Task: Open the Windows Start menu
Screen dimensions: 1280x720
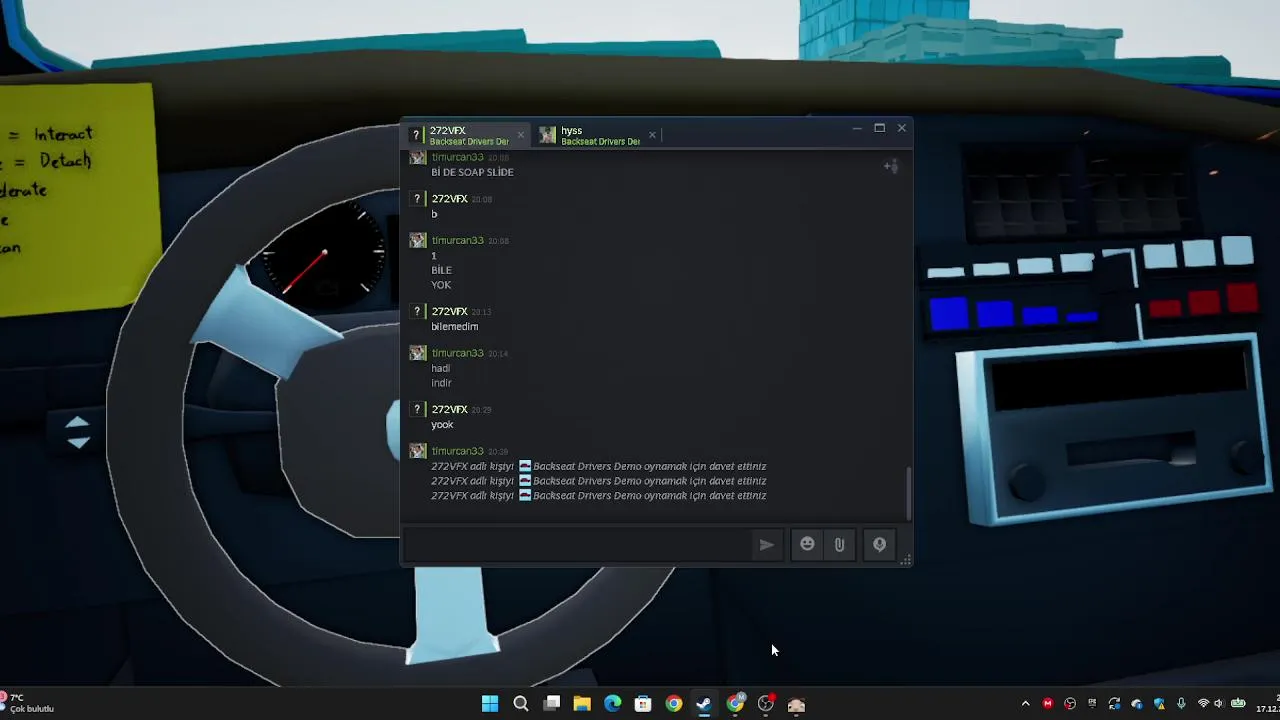Action: pyautogui.click(x=490, y=704)
